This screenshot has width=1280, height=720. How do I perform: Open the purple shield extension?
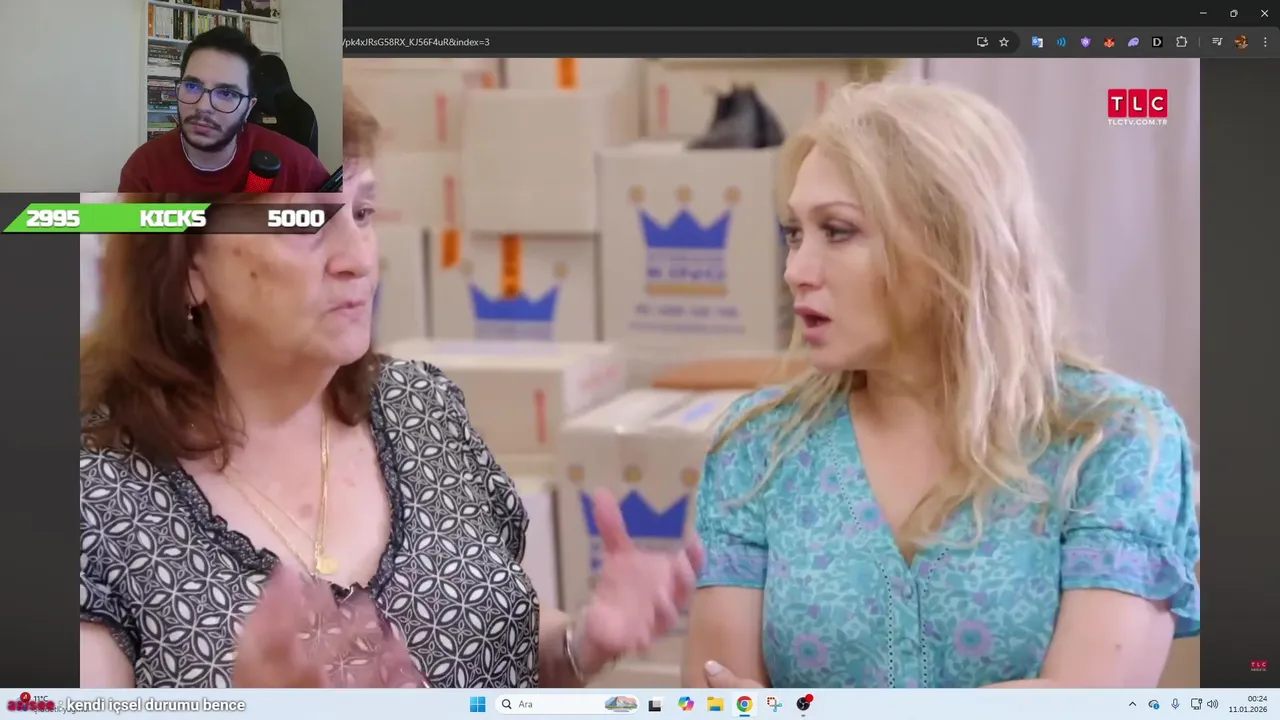tap(1085, 42)
